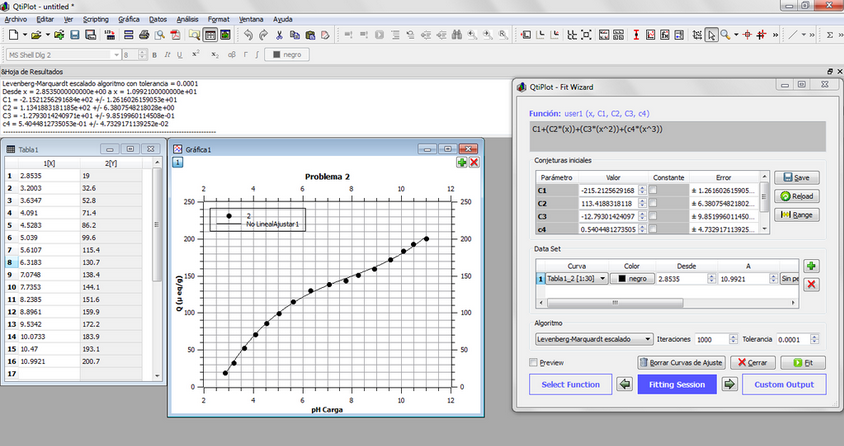Open the font family MS Shell Dlg dropdown
844x446 pixels.
116,55
